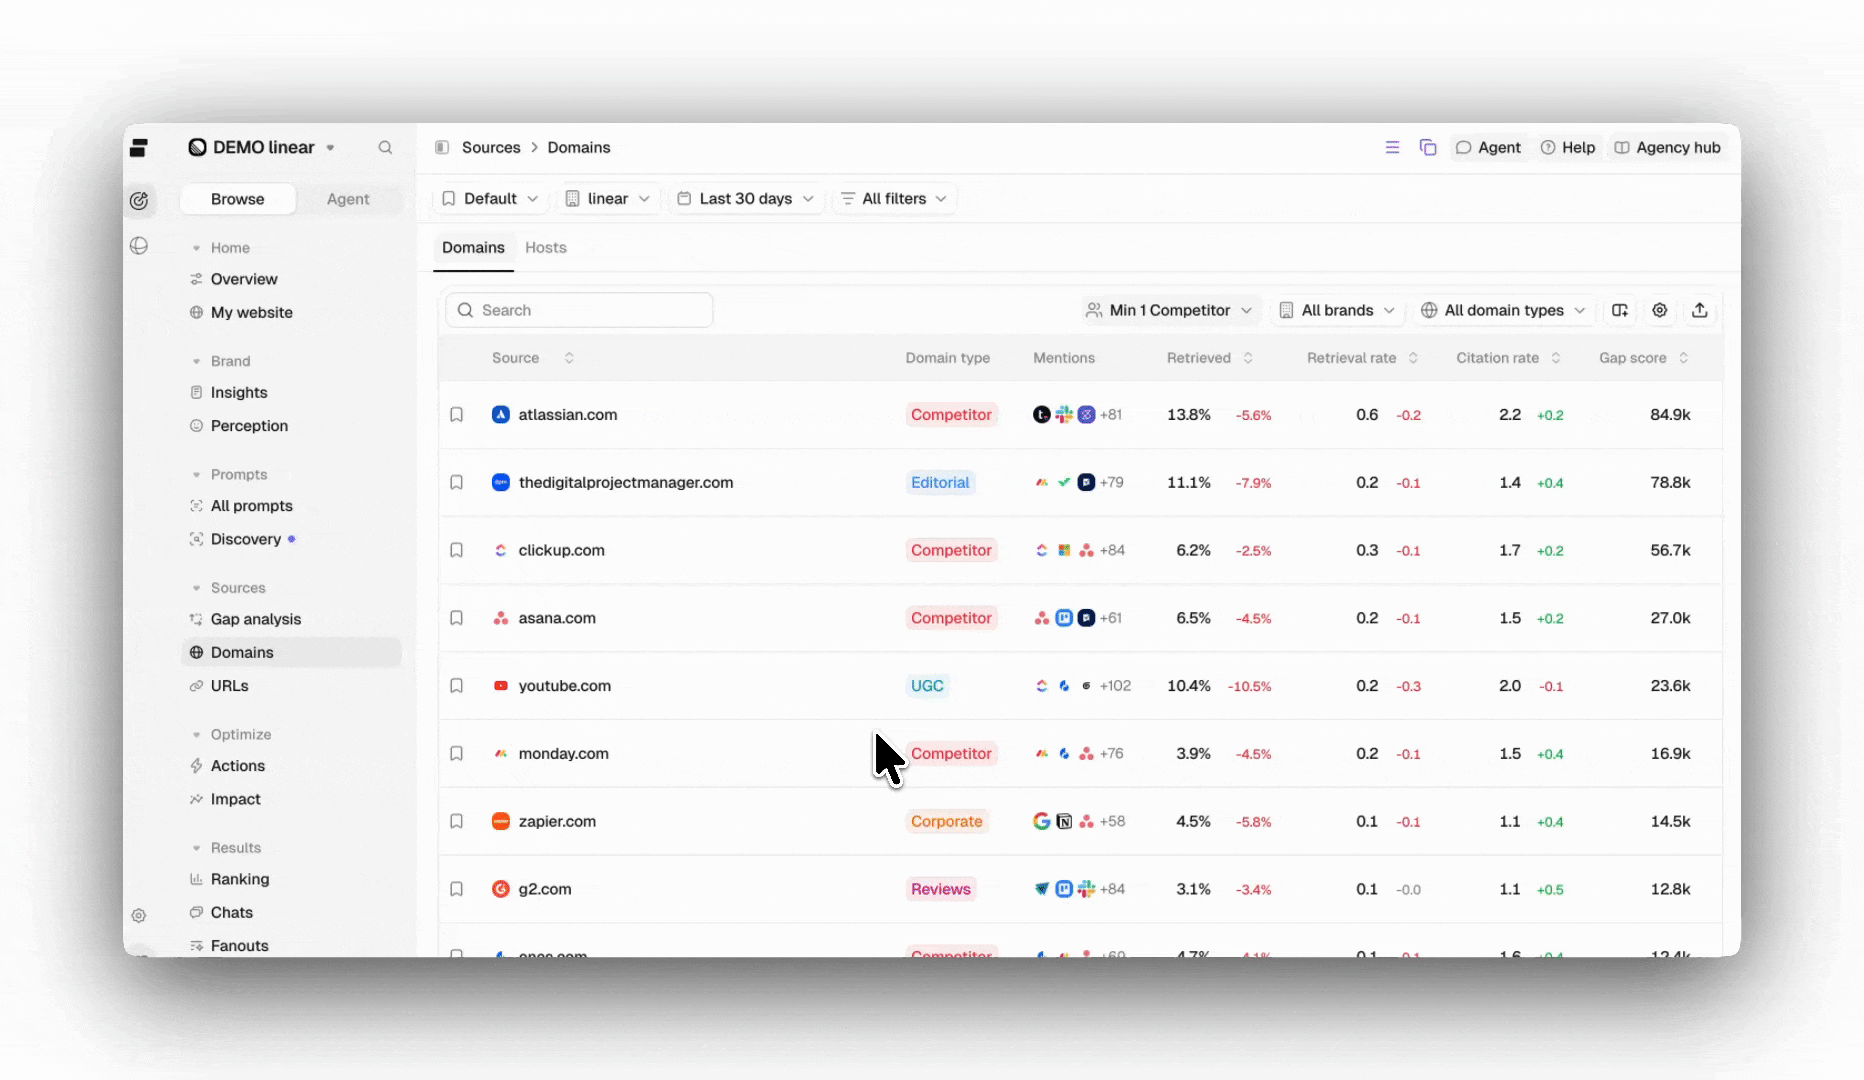Viewport: 1864px width, 1080px height.
Task: Open the linear brand dropdown
Action: (607, 198)
